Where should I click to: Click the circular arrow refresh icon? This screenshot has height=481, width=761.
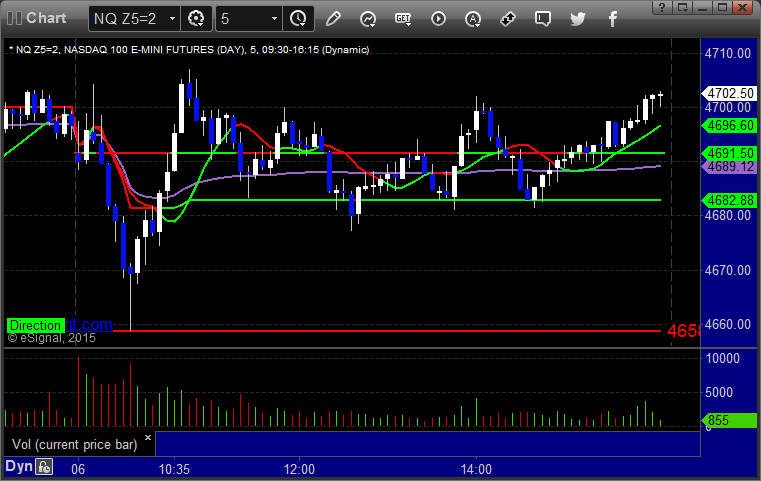[367, 18]
